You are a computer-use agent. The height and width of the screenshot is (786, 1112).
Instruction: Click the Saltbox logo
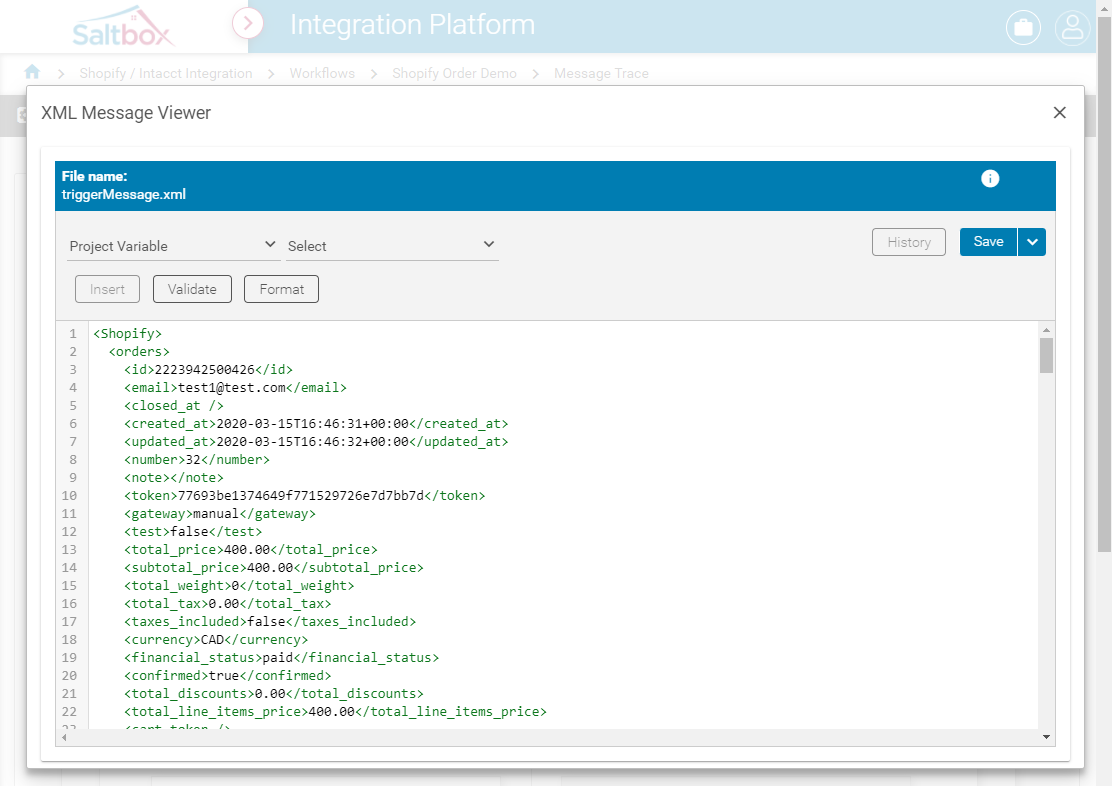point(121,27)
